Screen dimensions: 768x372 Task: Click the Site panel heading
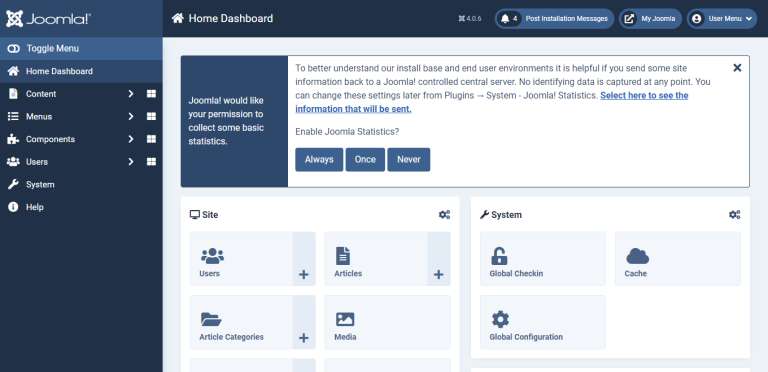(204, 214)
